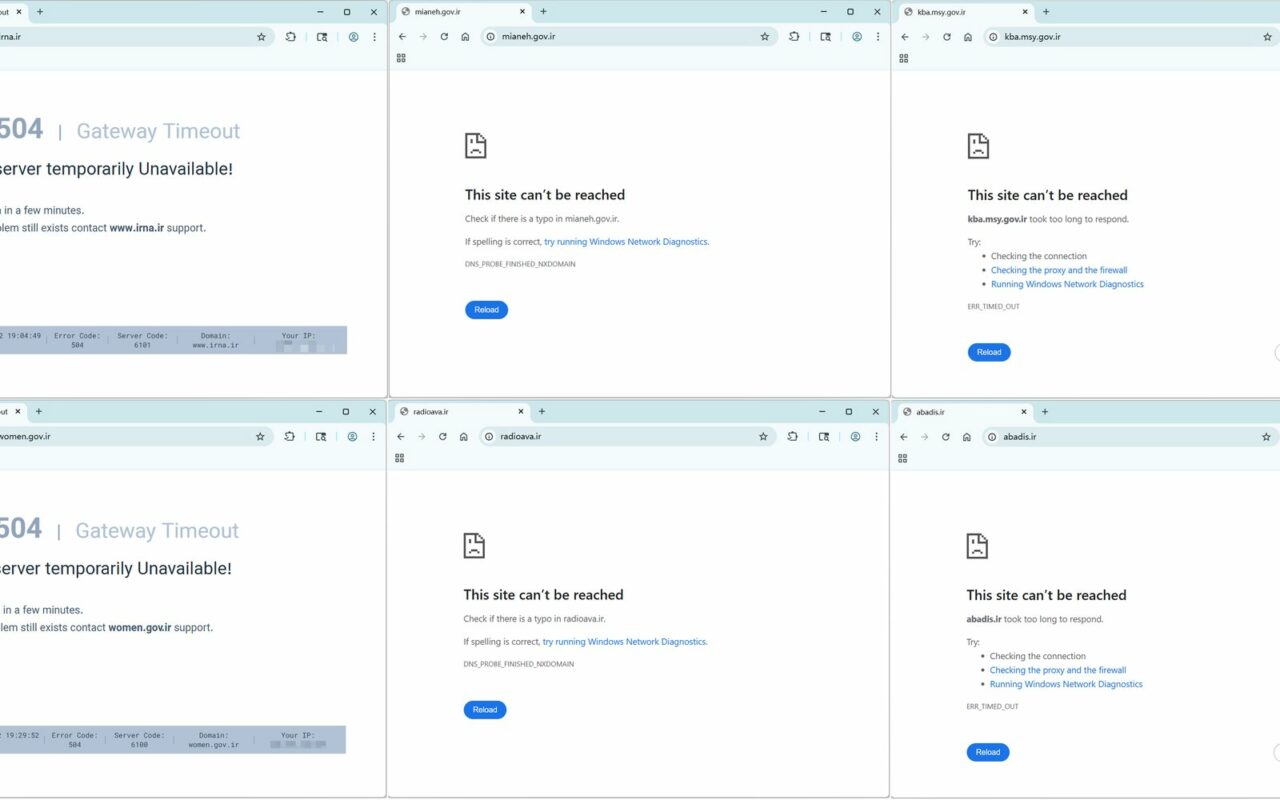Open the apps grid icon in mianeh.gov.ir window

[x=401, y=58]
